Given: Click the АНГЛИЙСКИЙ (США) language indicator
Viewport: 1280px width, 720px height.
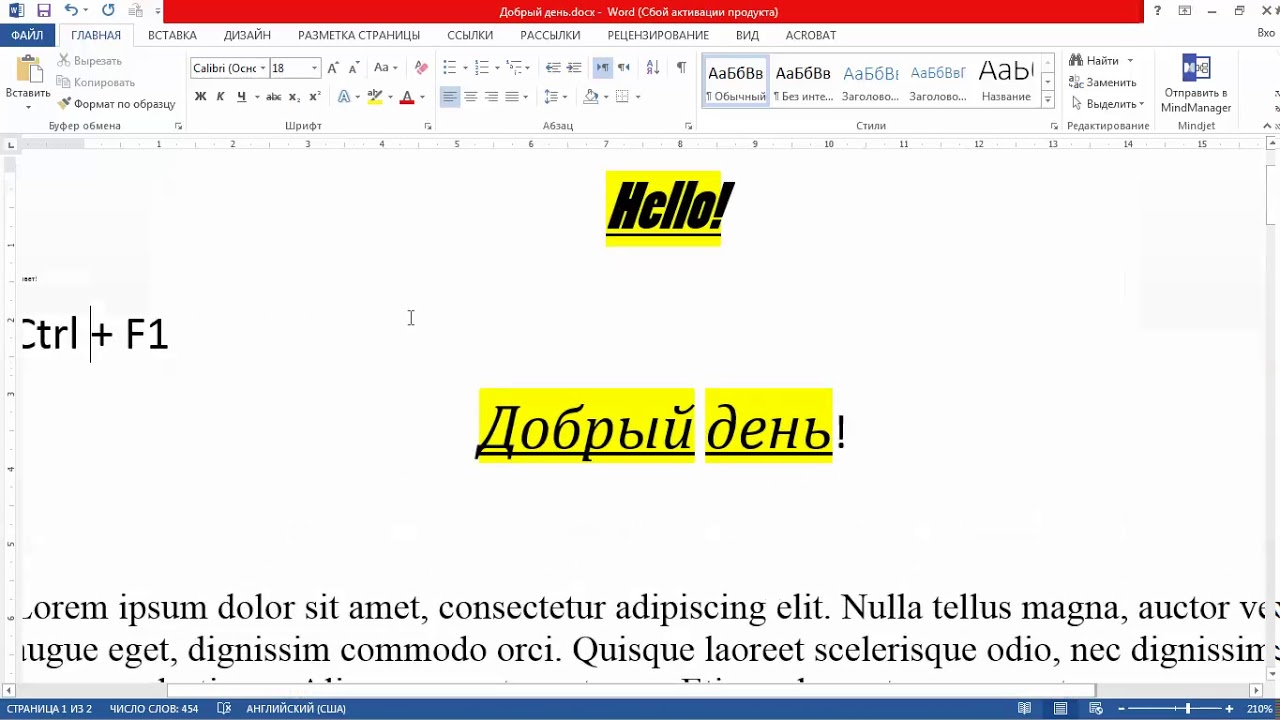Looking at the screenshot, I should click(296, 708).
